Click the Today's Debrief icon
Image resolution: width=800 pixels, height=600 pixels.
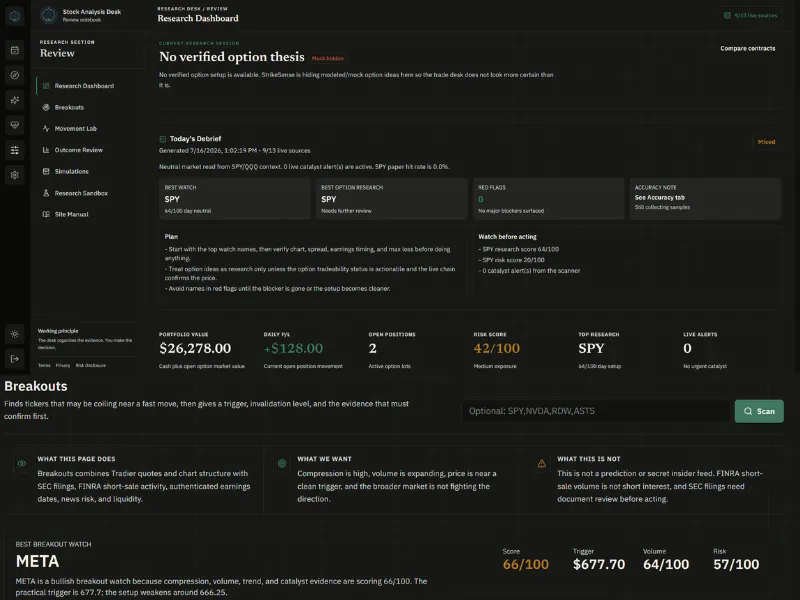(163, 139)
